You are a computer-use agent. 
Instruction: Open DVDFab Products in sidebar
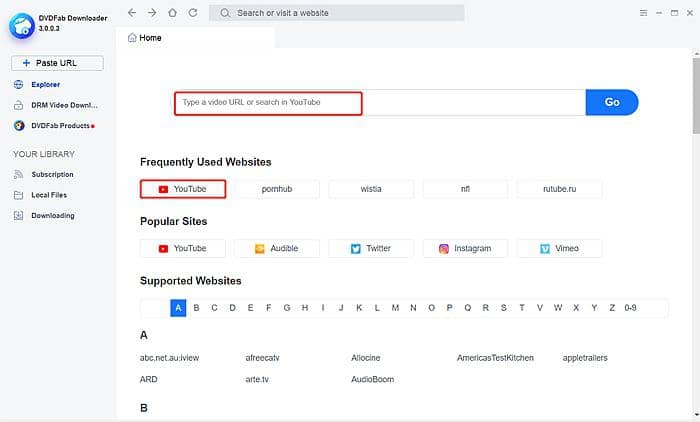point(60,126)
